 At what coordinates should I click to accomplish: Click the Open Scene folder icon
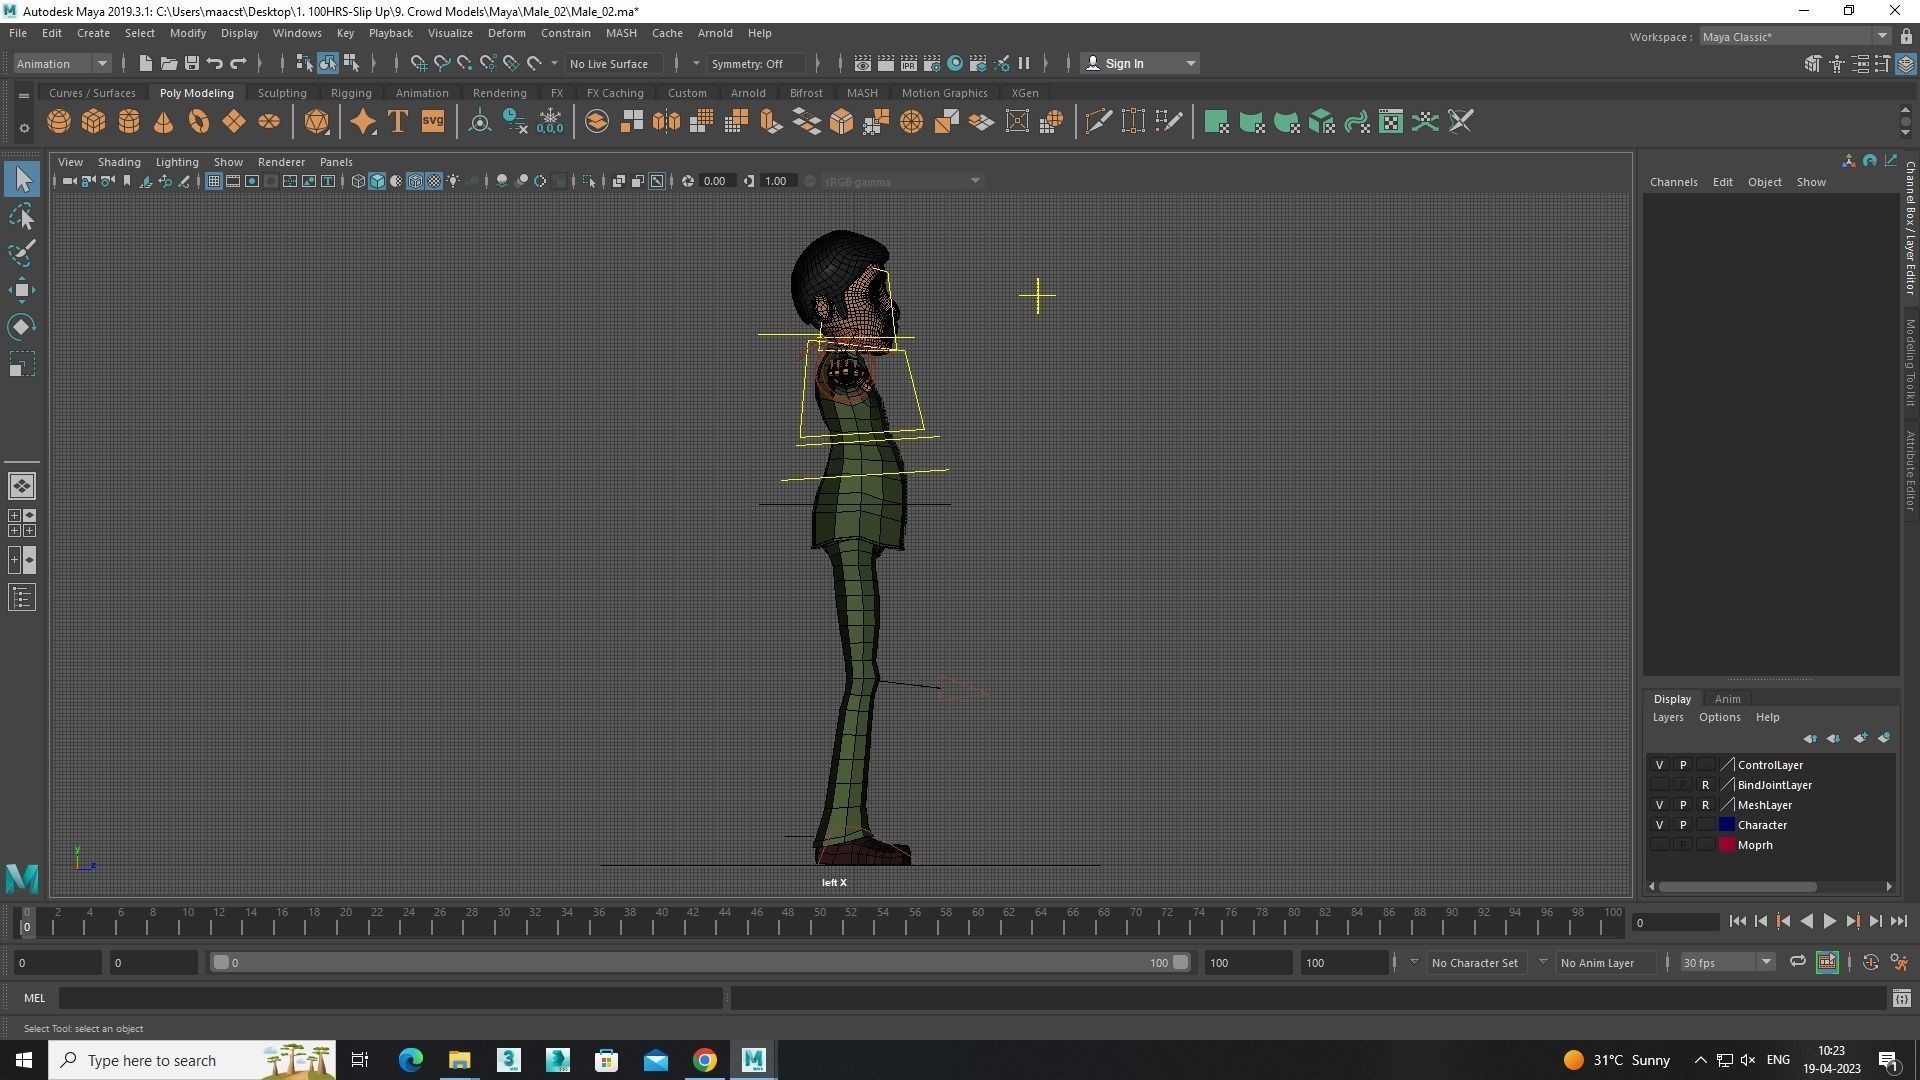(x=168, y=63)
